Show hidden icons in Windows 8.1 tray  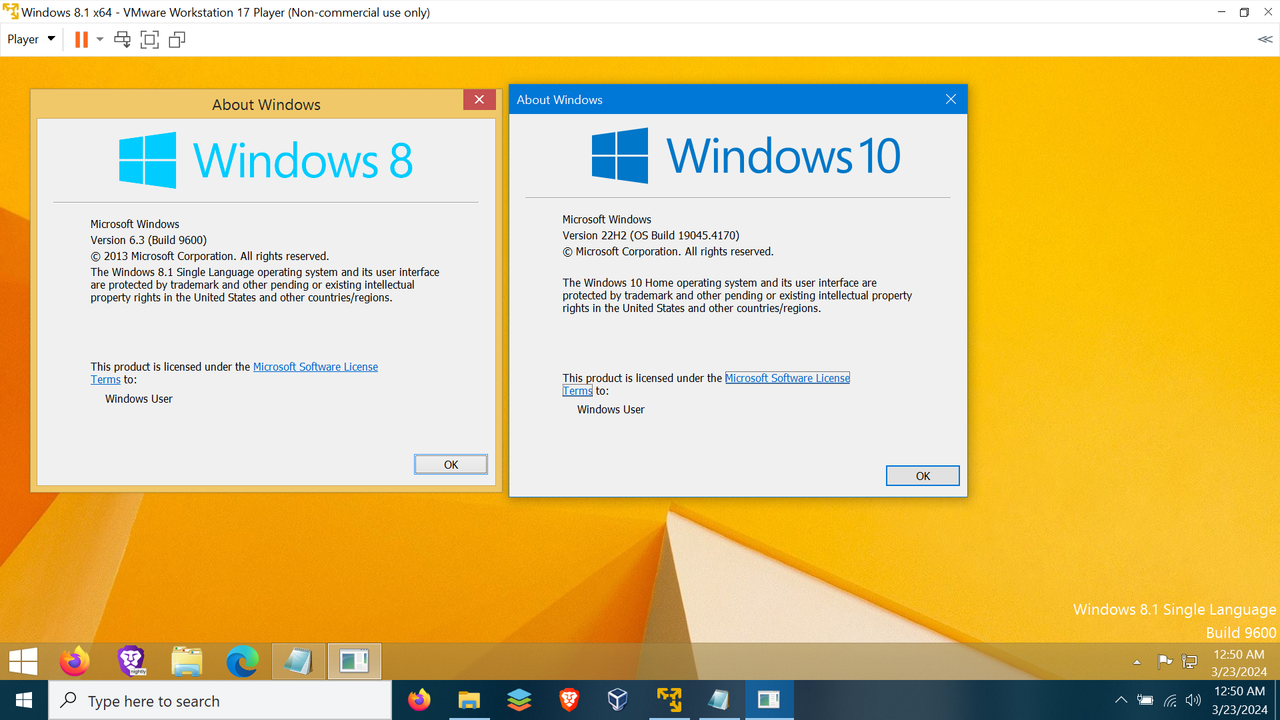pos(1137,662)
